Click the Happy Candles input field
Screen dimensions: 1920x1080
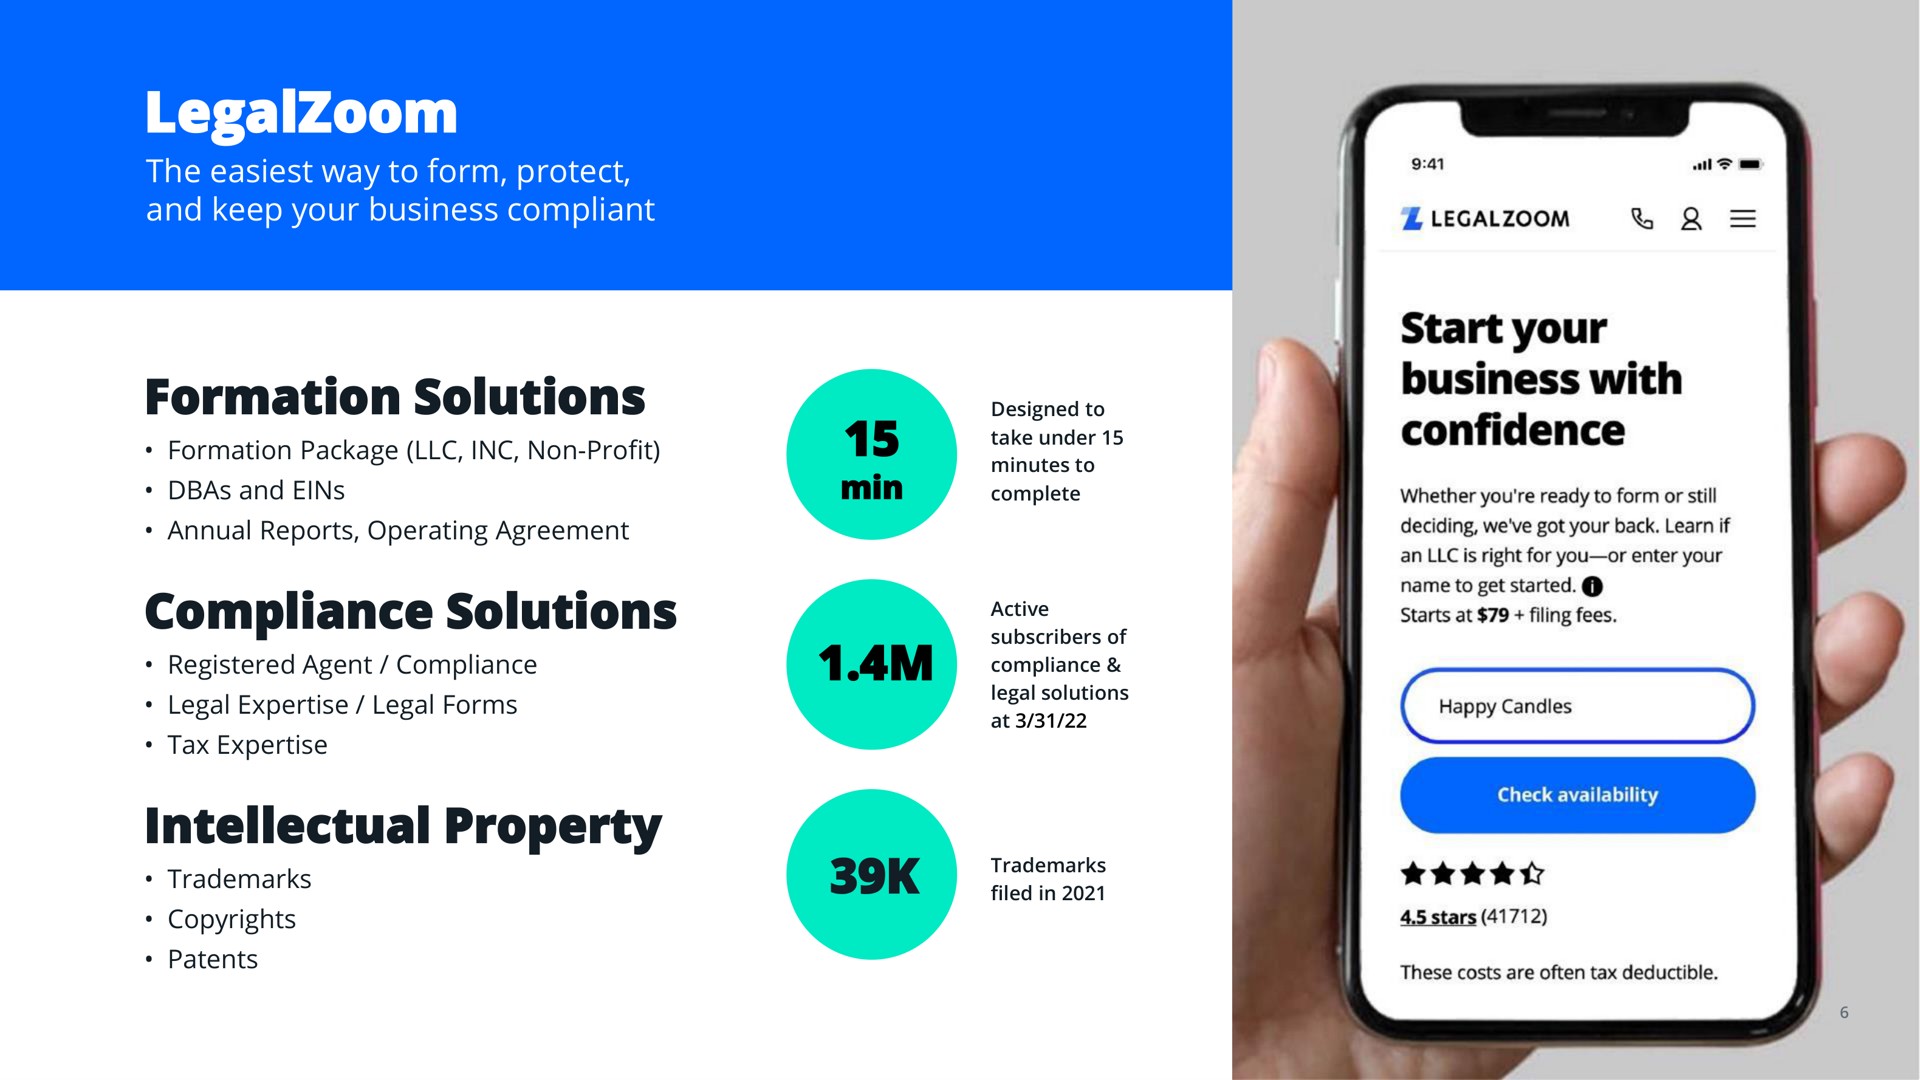1576,704
